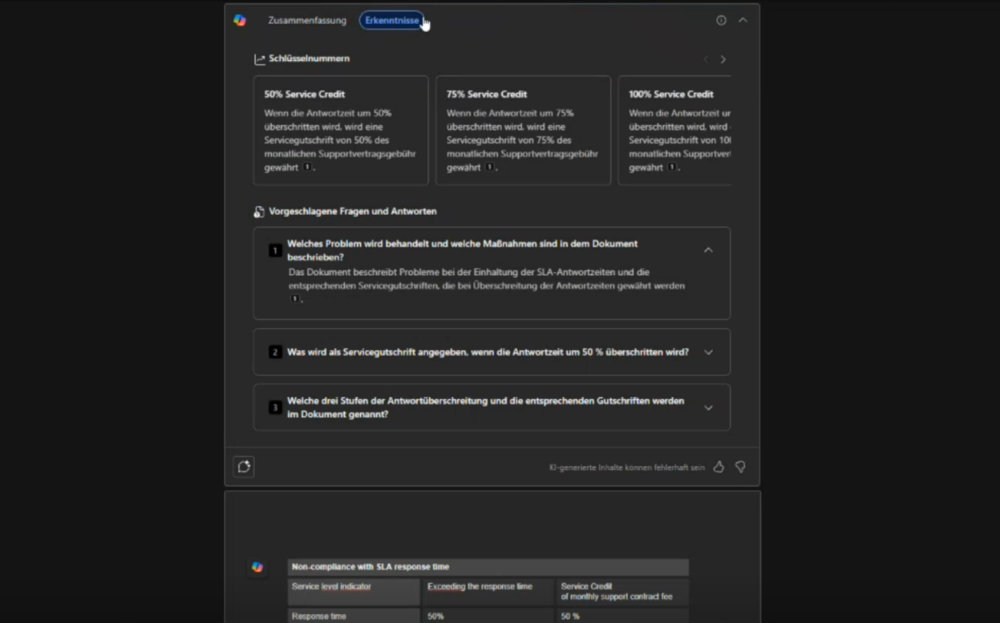Click citation 1 under the first answer
The image size is (1000, 623).
295,298
